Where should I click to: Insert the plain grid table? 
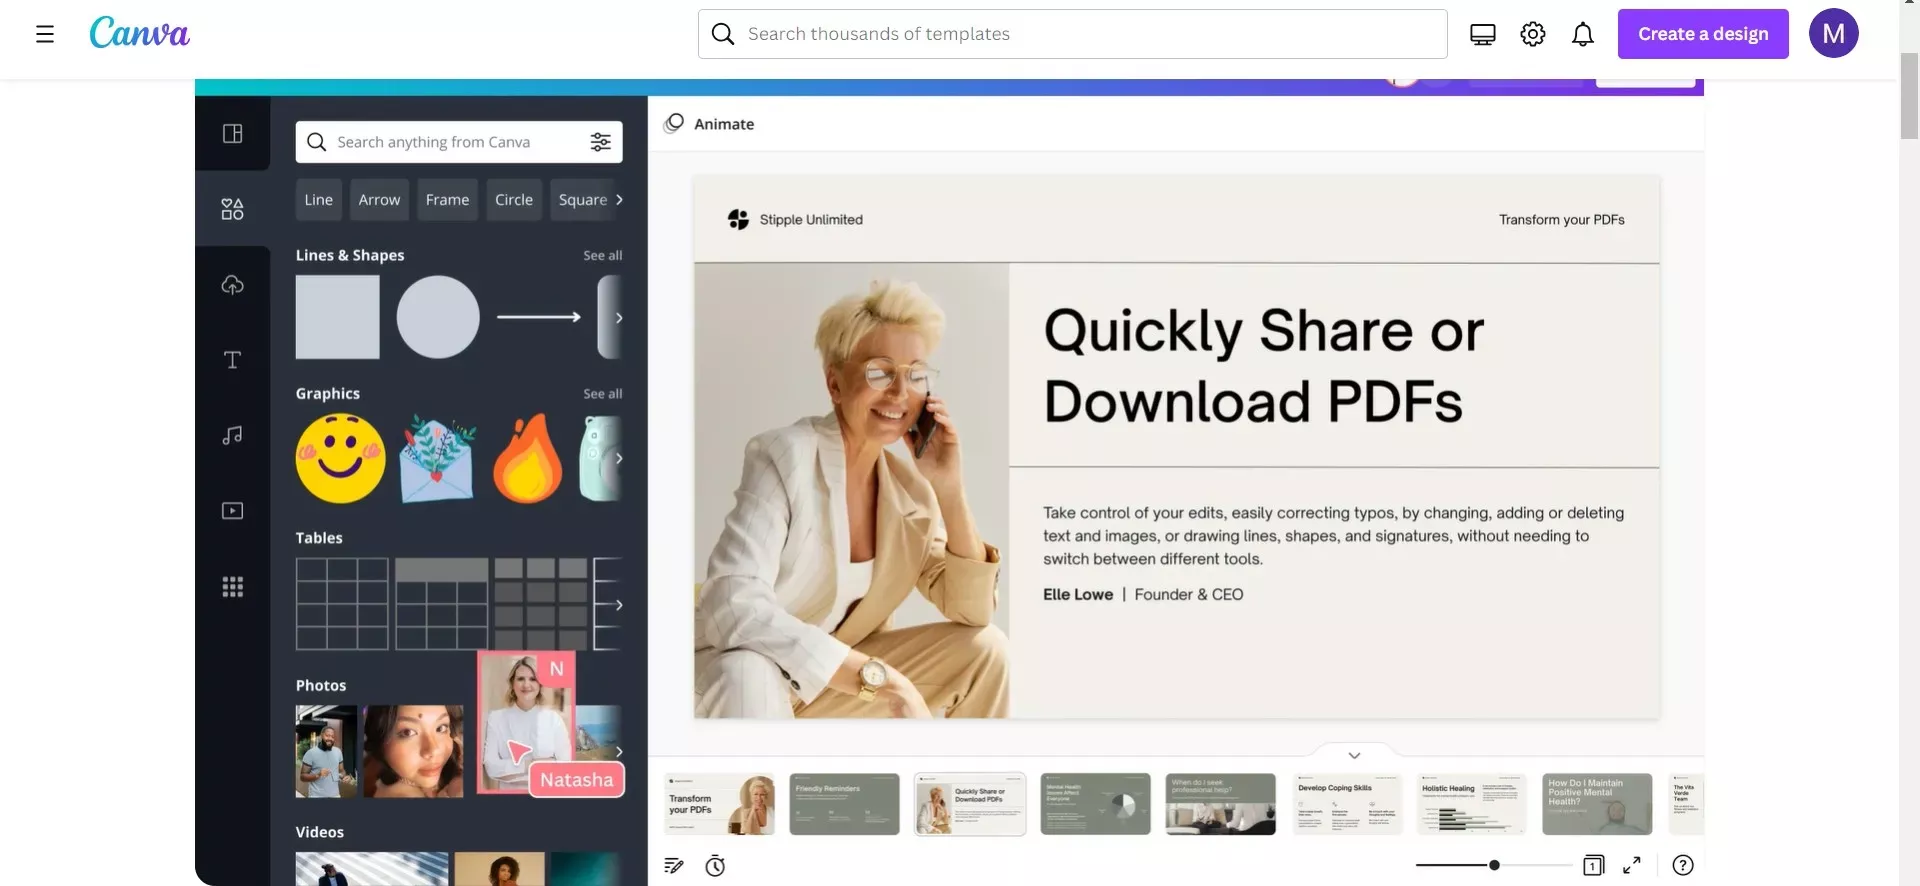tap(342, 604)
